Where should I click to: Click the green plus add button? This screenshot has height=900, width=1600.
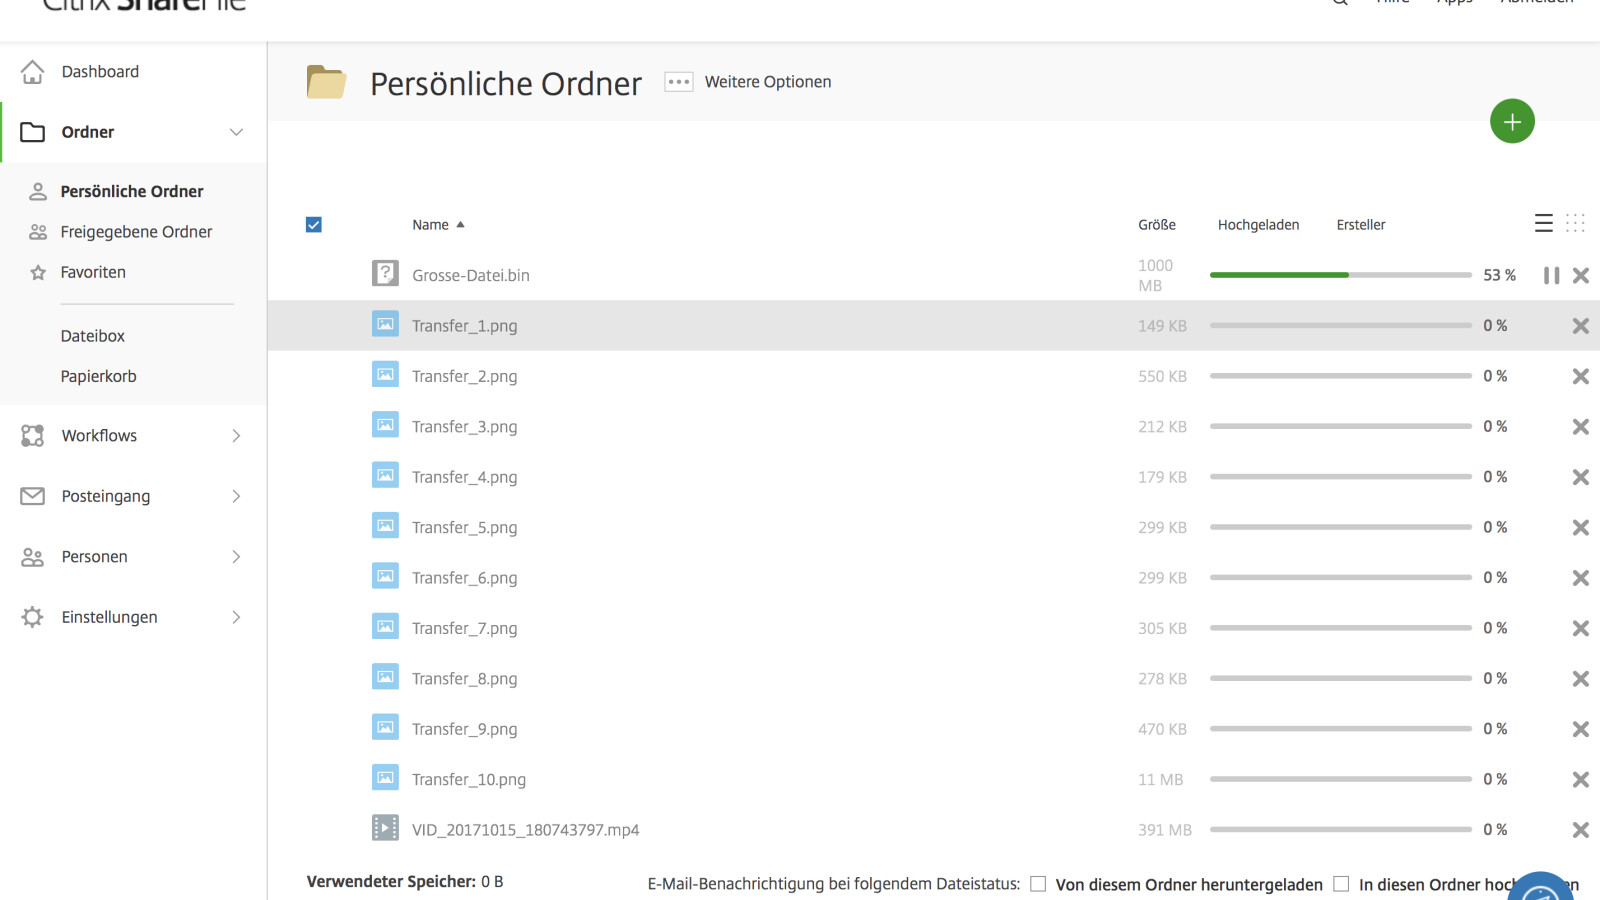(1512, 122)
